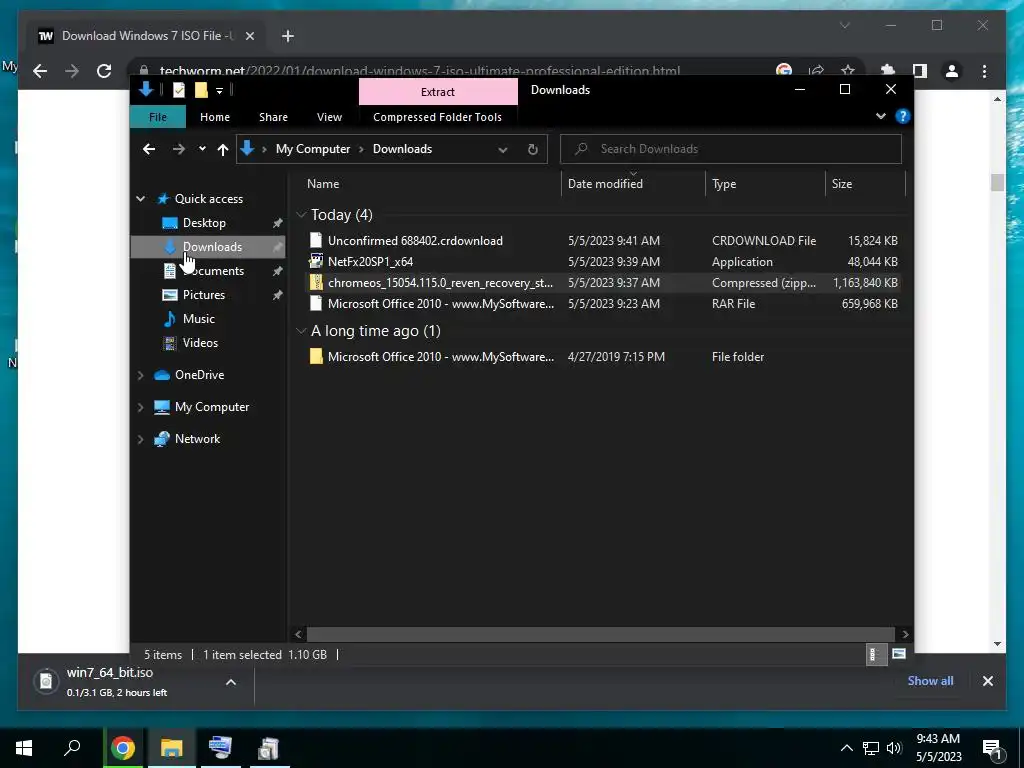
Task: Switch to the Share ribbon tab
Action: click(273, 117)
